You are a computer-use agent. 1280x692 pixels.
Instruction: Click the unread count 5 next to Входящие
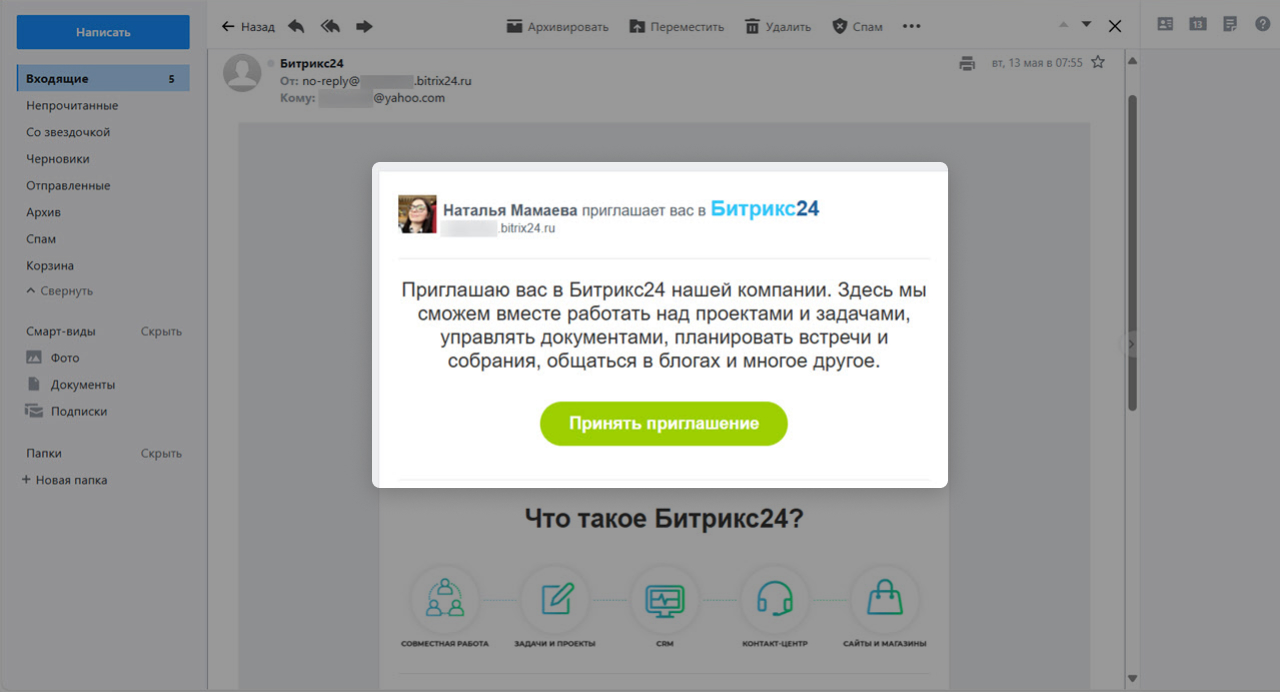(x=171, y=78)
